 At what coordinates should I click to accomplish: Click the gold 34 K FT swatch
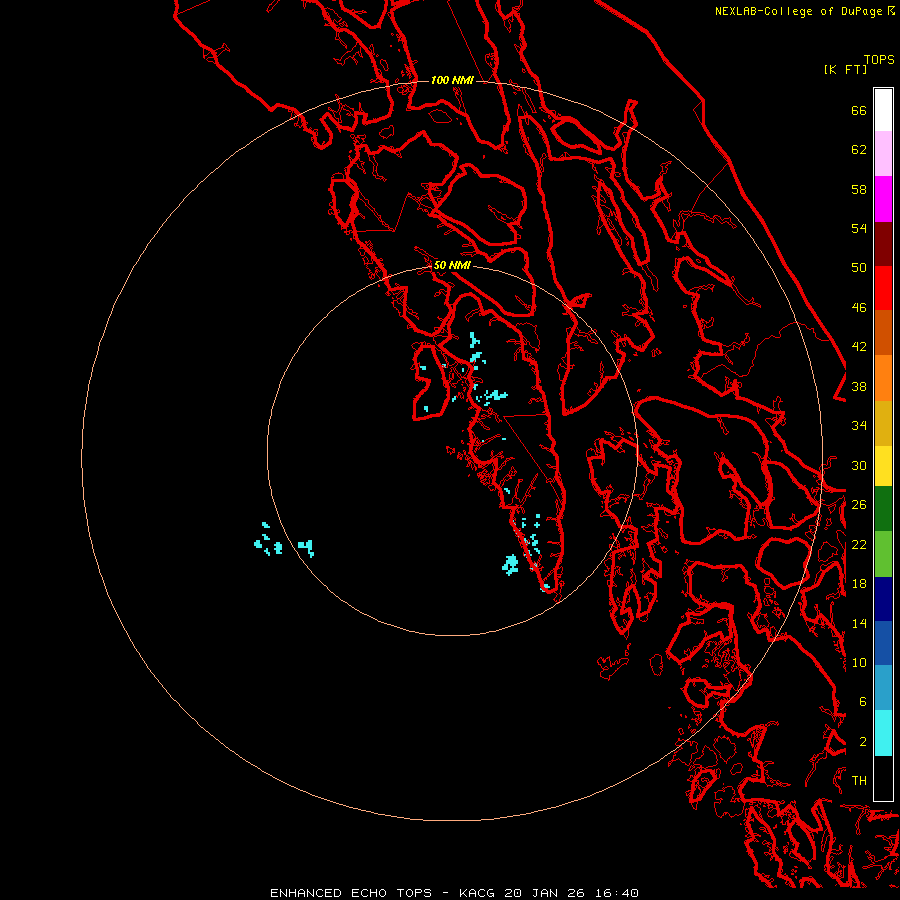(x=883, y=423)
